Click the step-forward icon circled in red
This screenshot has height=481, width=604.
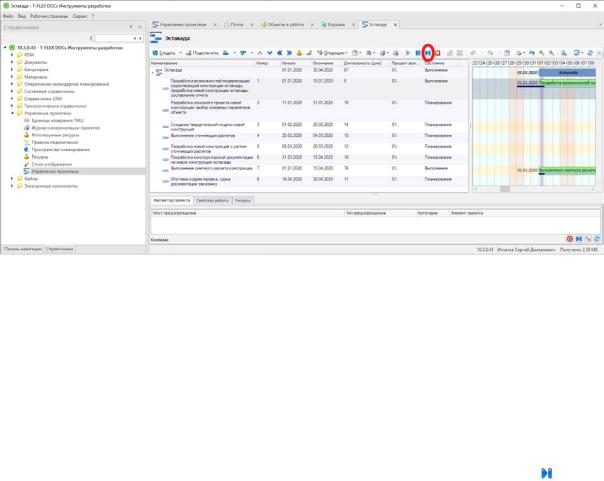point(428,53)
